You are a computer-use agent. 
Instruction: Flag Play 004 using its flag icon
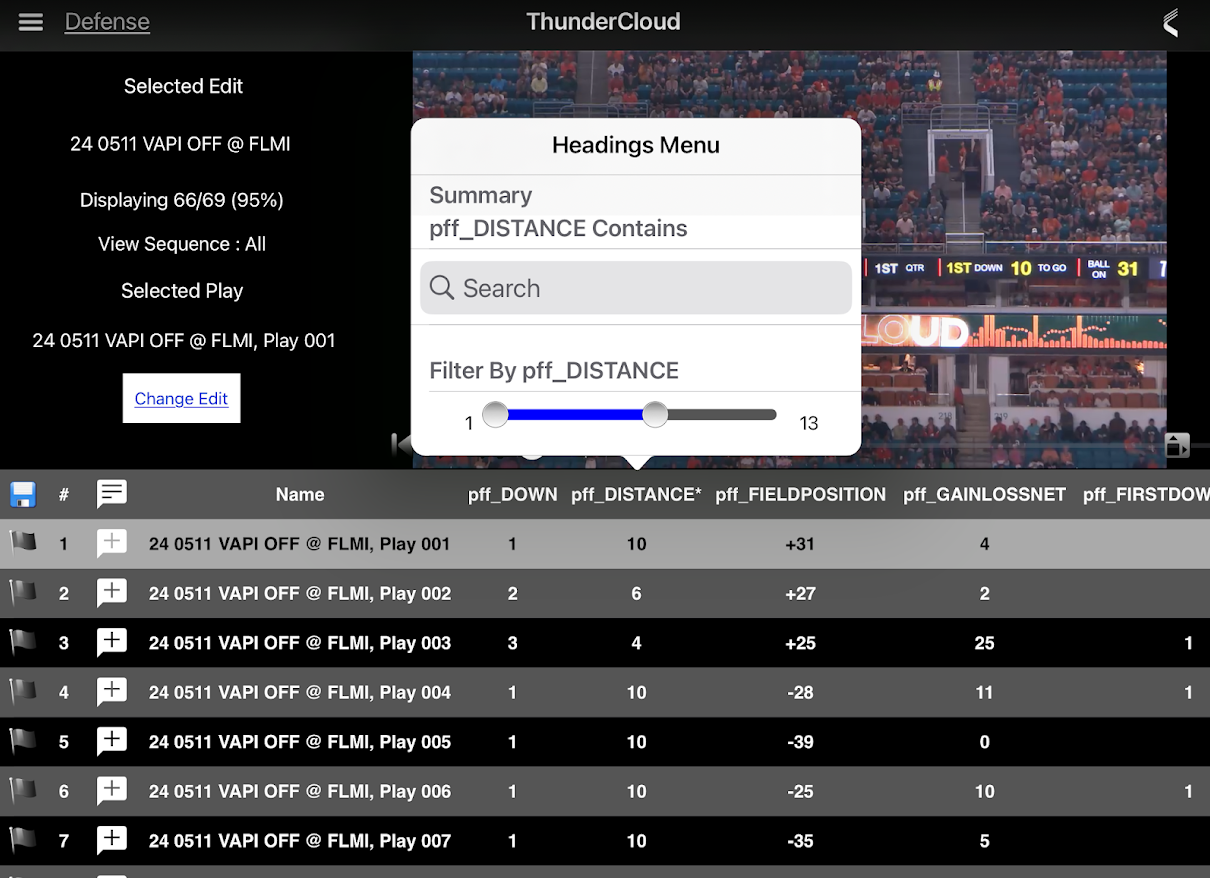coord(21,692)
